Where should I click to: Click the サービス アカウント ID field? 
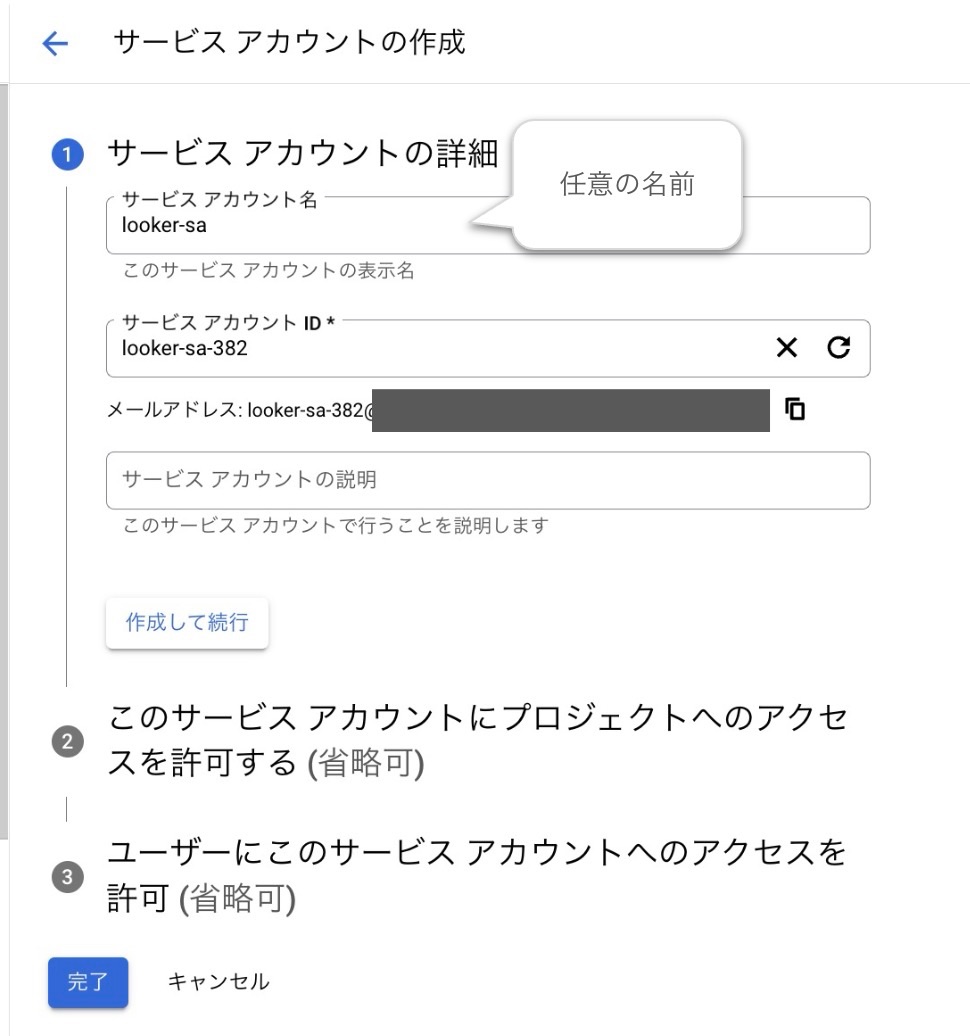click(488, 348)
